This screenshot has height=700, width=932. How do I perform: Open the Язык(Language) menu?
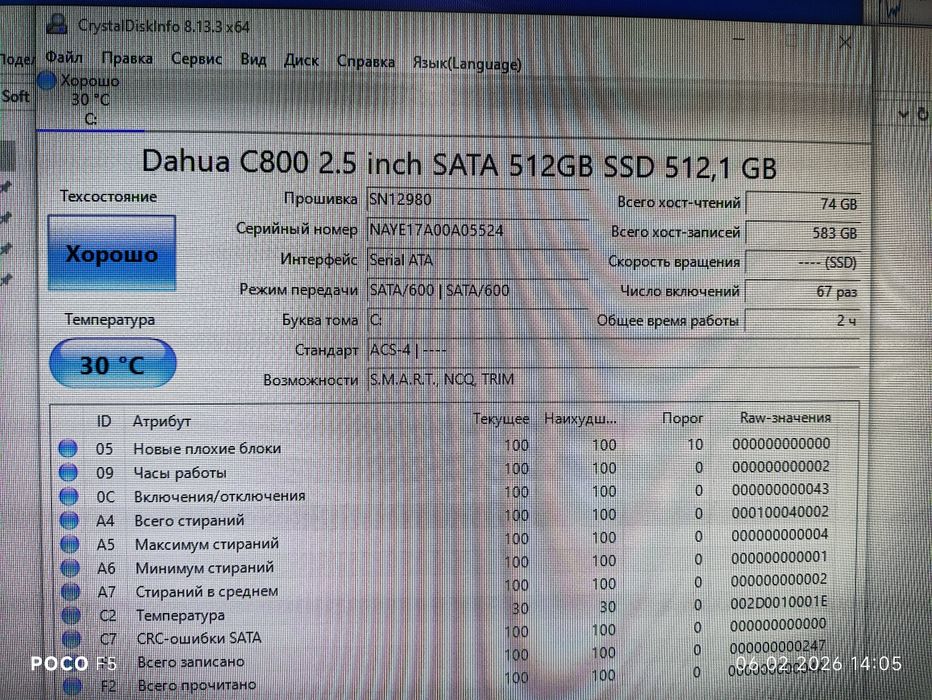(467, 64)
